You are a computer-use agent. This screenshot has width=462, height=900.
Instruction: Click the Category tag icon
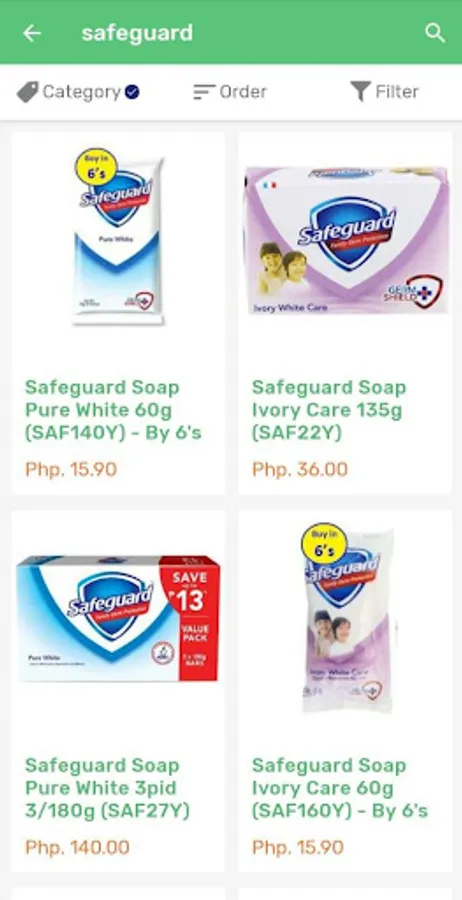[27, 92]
